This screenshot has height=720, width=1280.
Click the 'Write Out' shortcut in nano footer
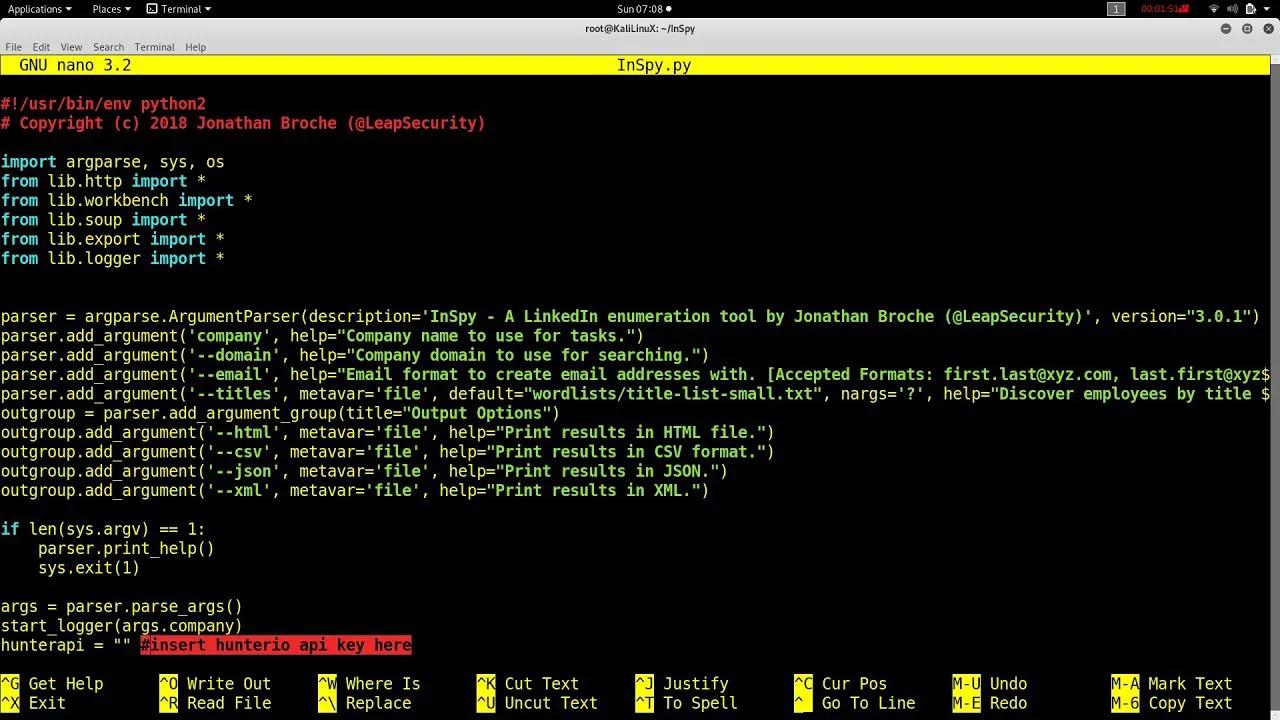[x=215, y=684]
